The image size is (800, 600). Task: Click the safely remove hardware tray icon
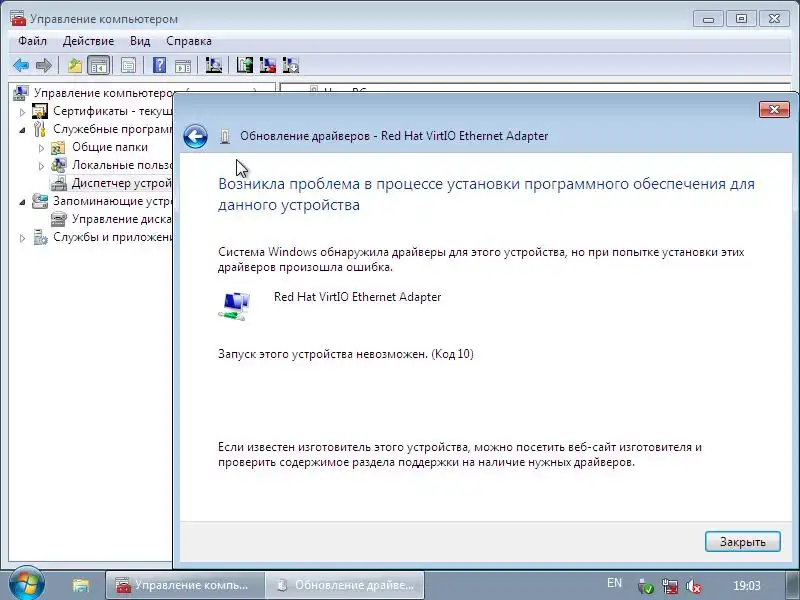point(645,586)
